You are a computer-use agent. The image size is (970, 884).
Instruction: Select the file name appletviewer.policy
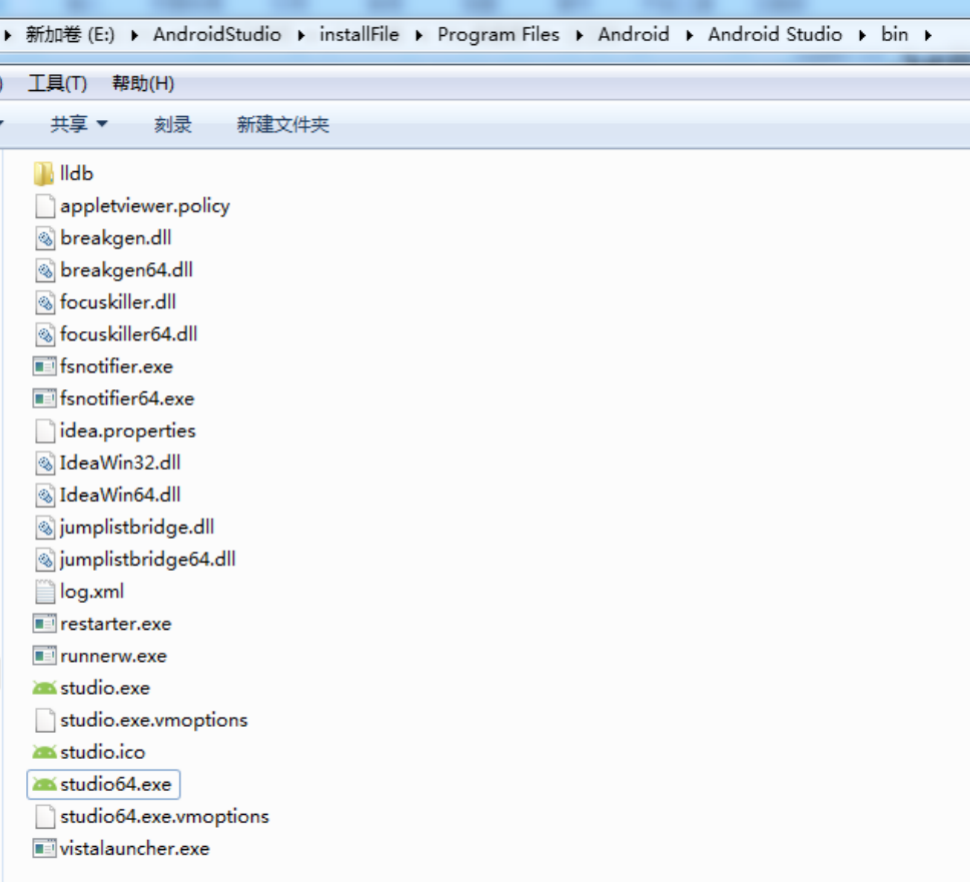pyautogui.click(x=145, y=206)
